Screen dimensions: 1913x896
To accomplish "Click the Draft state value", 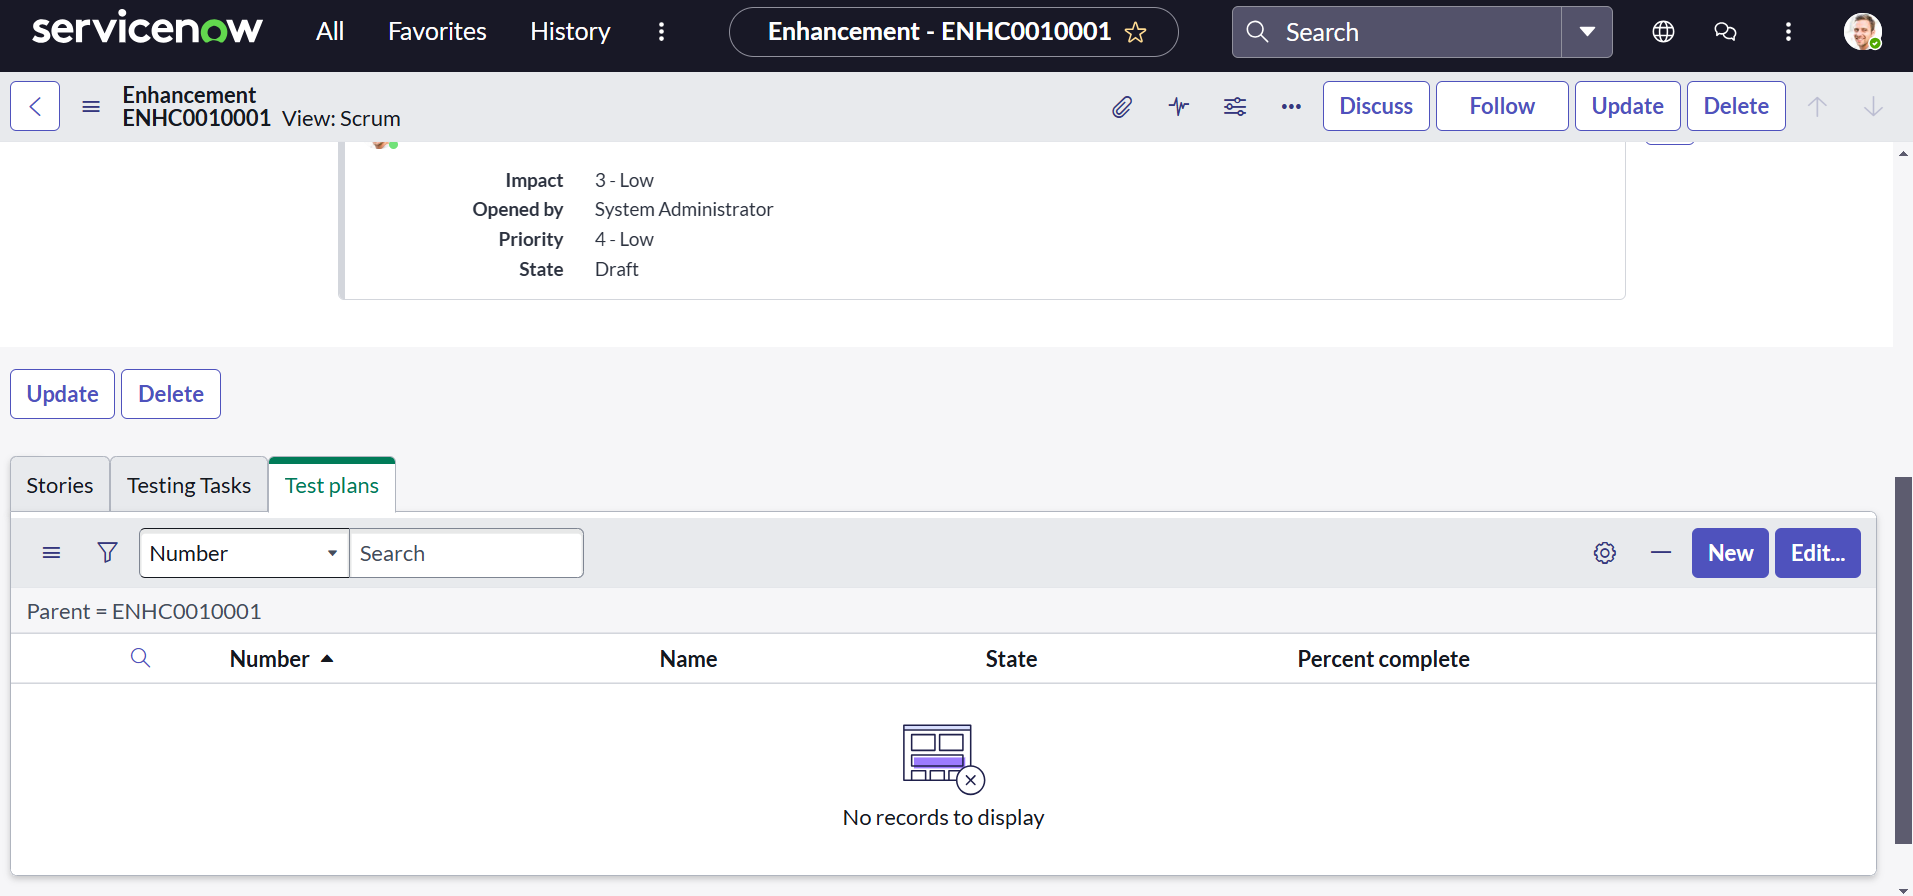I will pos(617,269).
